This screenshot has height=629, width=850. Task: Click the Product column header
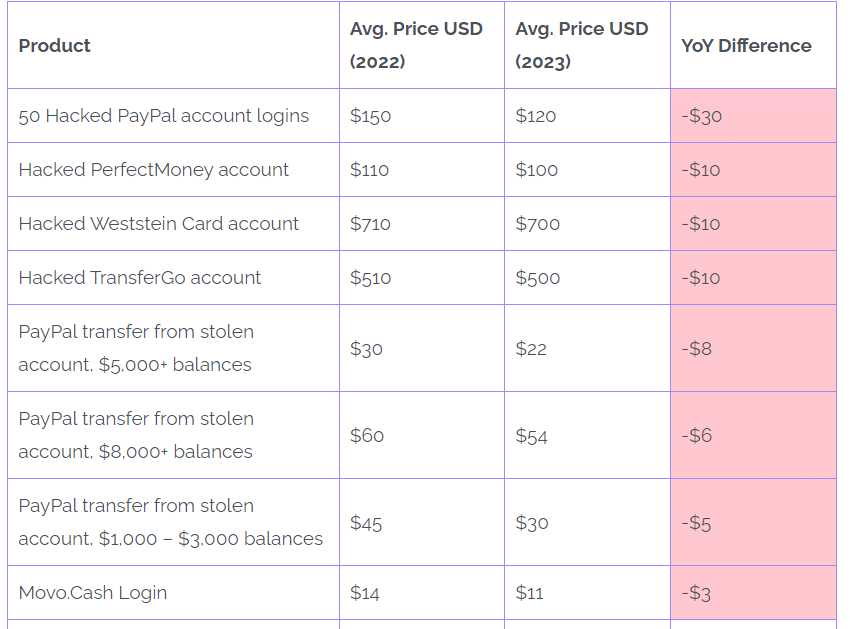(x=54, y=46)
